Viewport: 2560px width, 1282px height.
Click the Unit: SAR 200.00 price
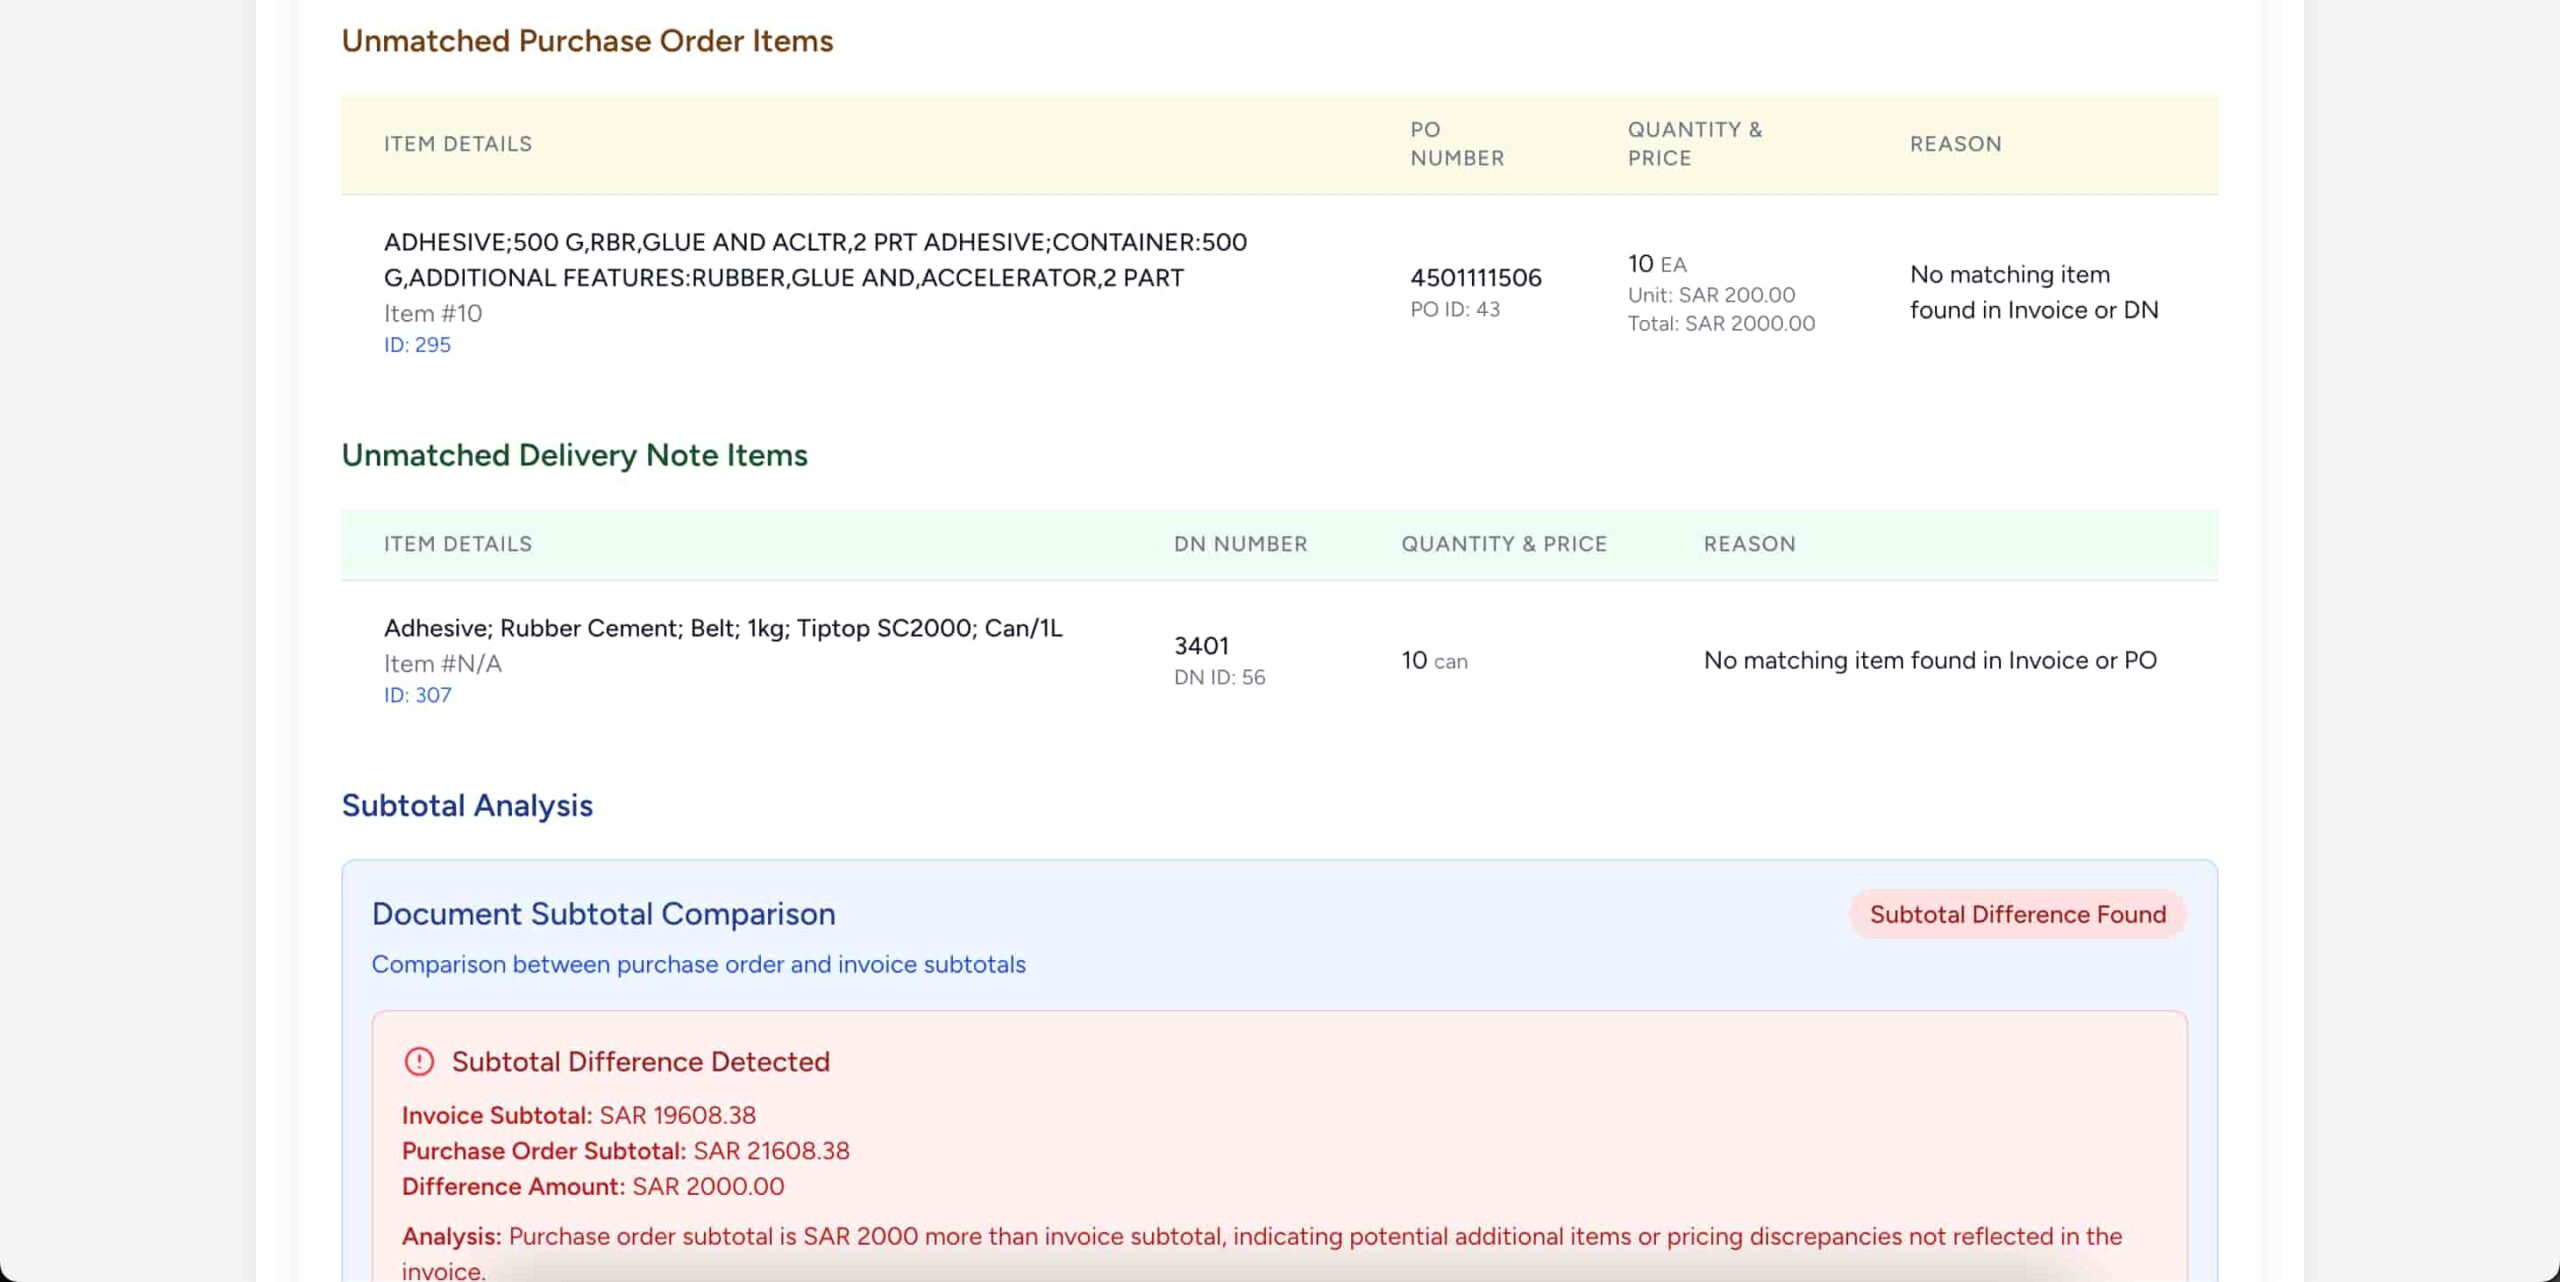pos(1711,295)
